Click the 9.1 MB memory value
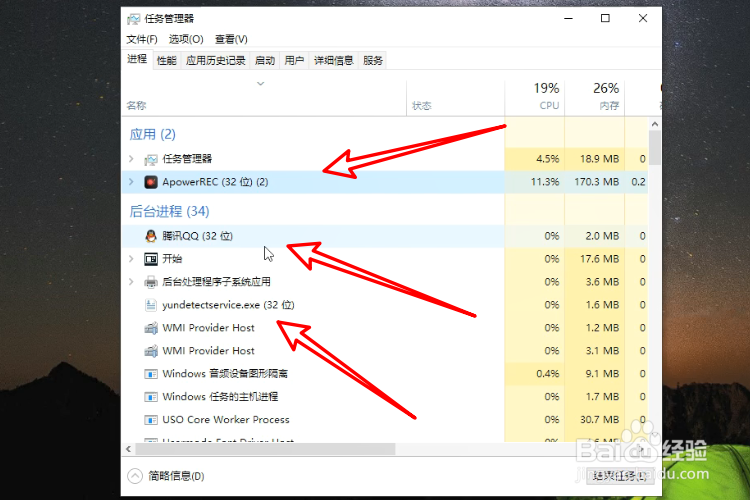 tap(602, 374)
